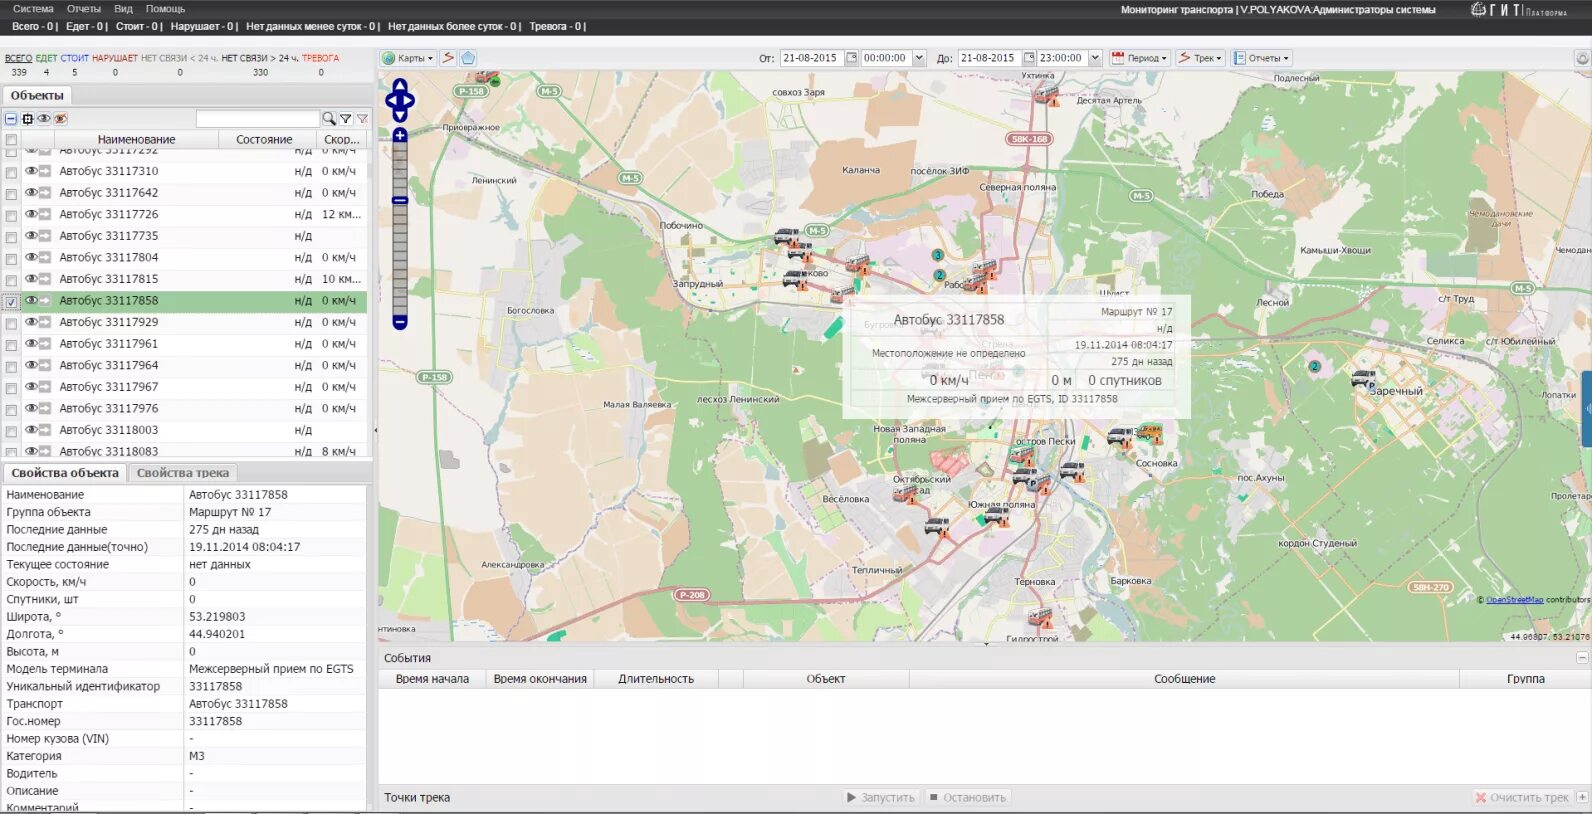Click the Остановить button
Image resolution: width=1592 pixels, height=814 pixels.
coord(968,797)
